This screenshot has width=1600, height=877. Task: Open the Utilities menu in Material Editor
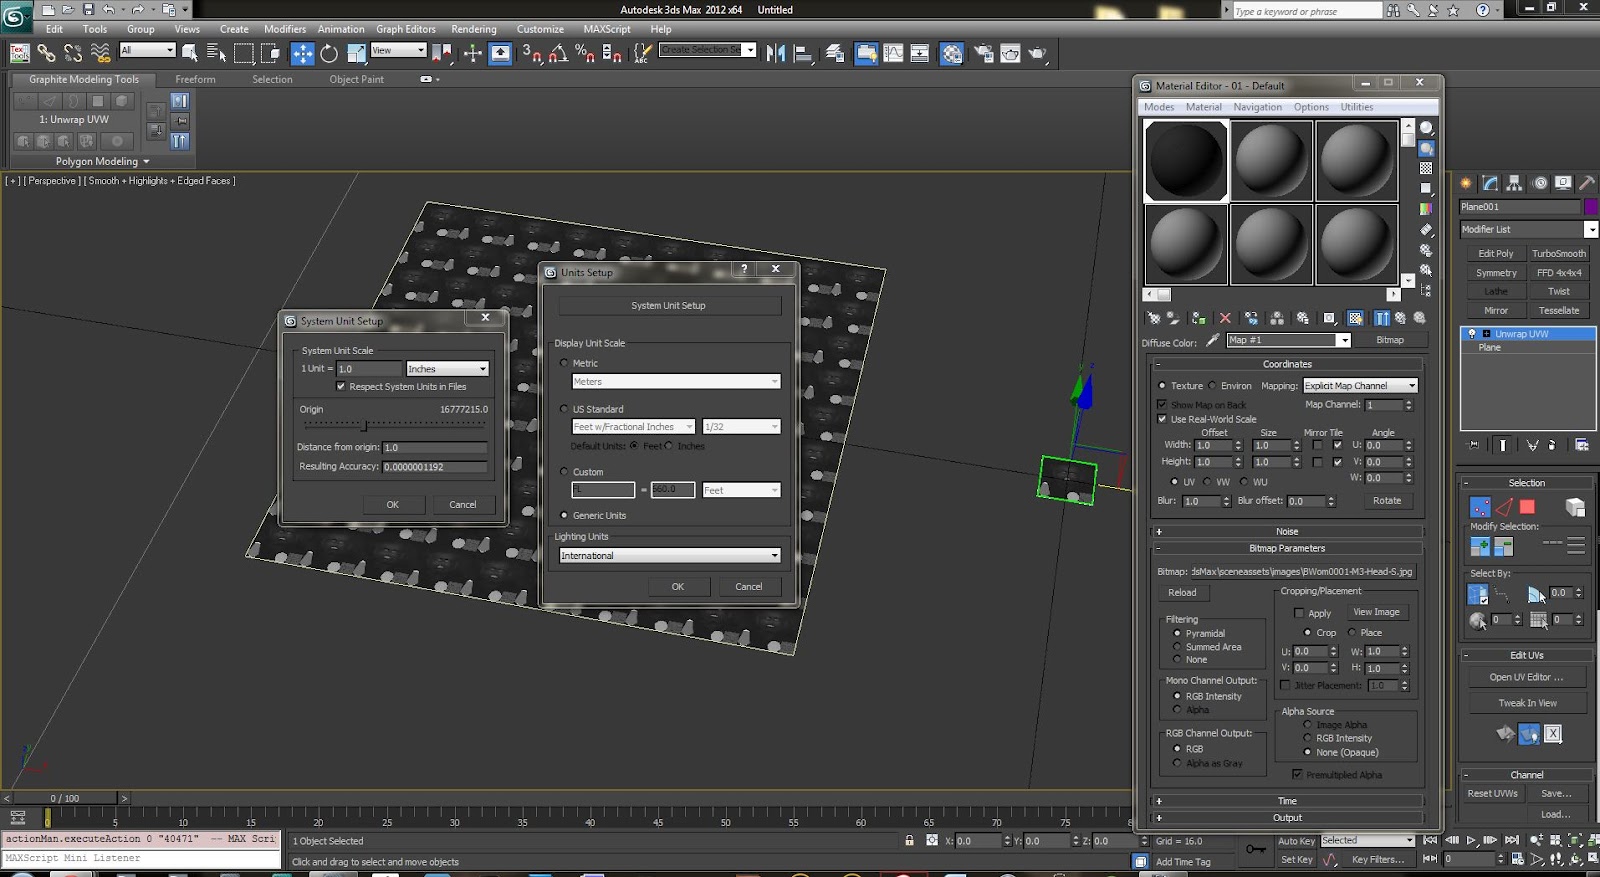1356,107
